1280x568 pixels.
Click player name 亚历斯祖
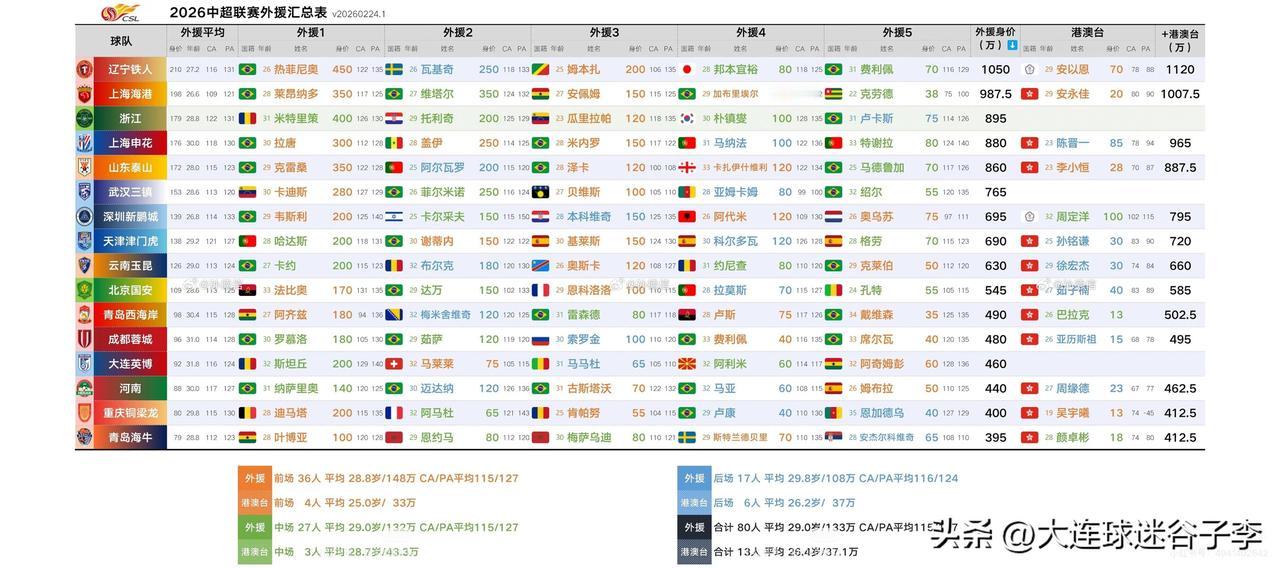[1076, 339]
